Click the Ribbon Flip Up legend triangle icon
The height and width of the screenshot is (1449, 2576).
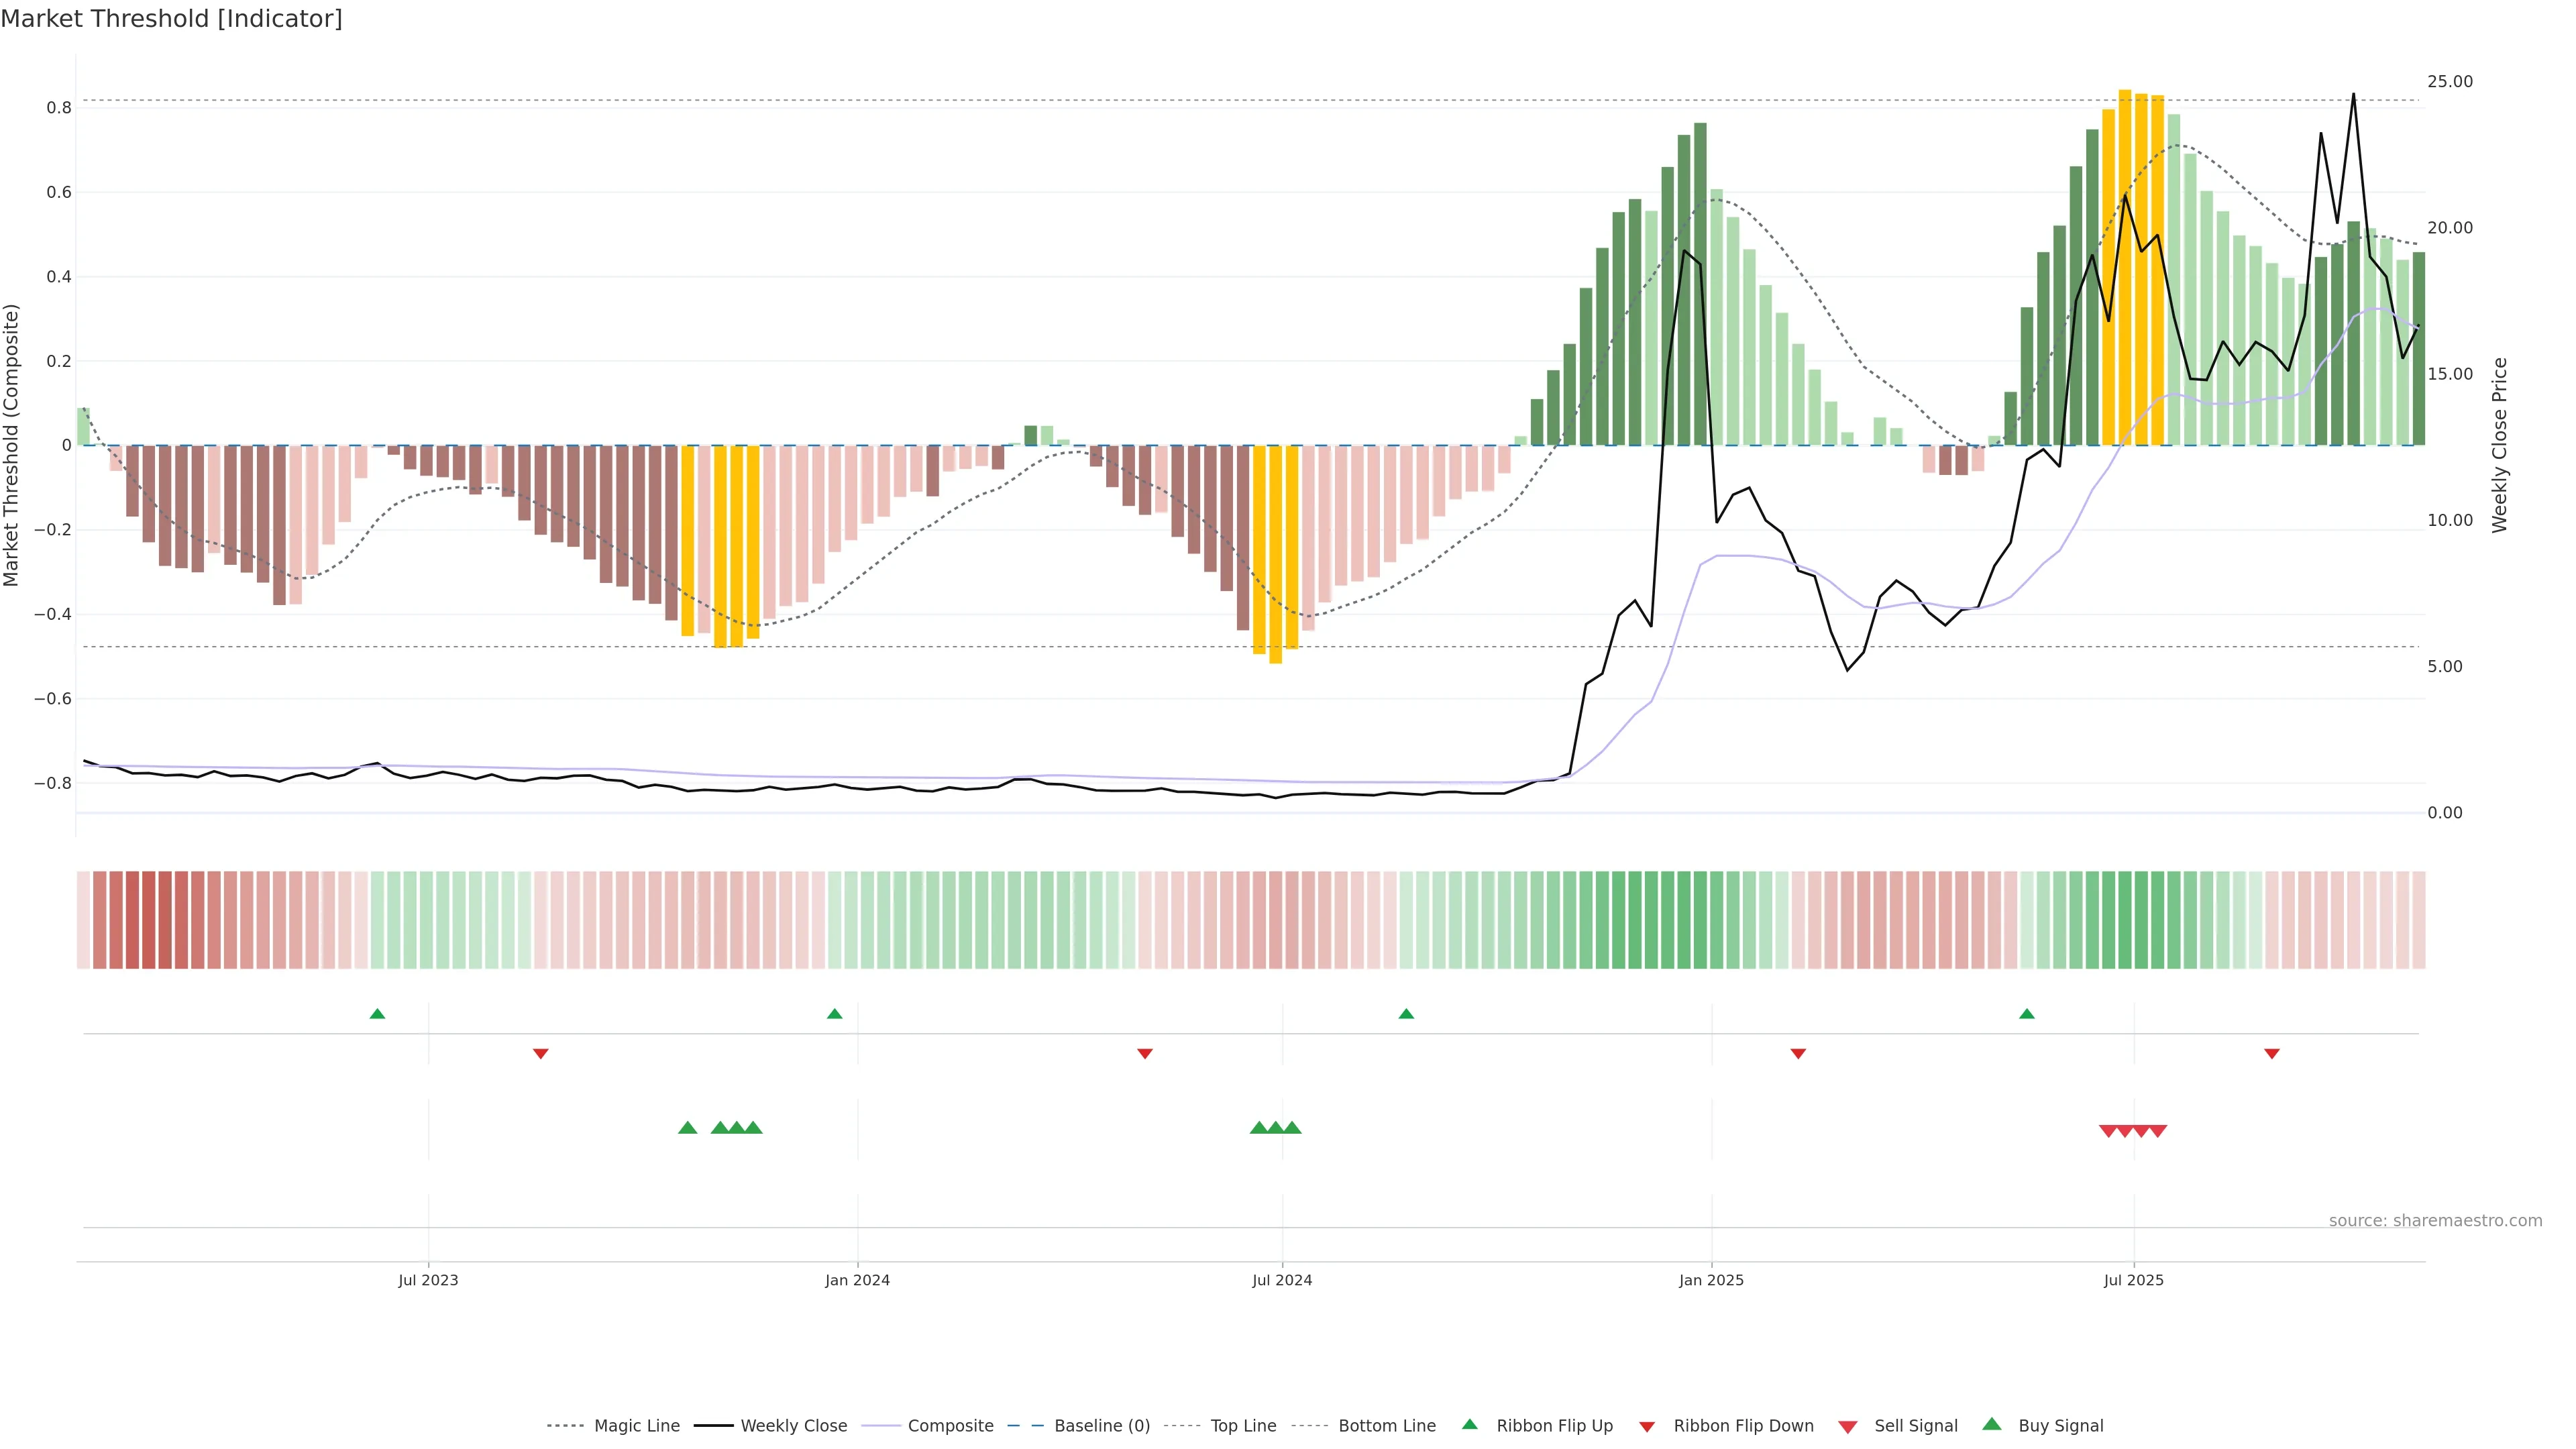point(1469,1424)
